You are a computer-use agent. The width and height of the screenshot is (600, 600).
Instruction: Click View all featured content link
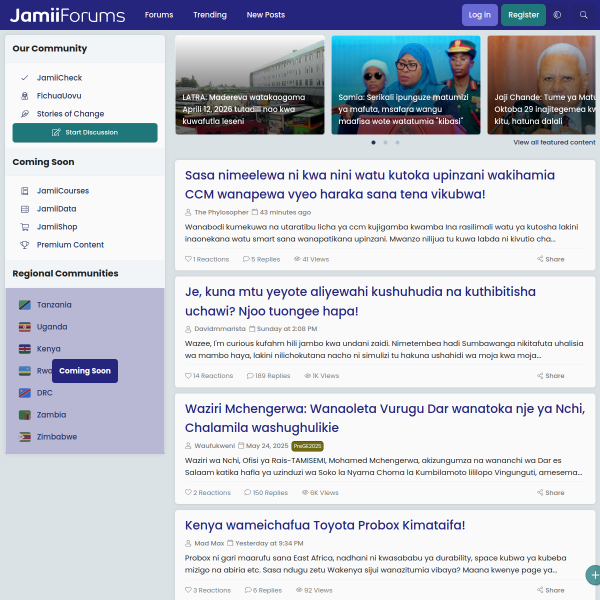coord(554,142)
